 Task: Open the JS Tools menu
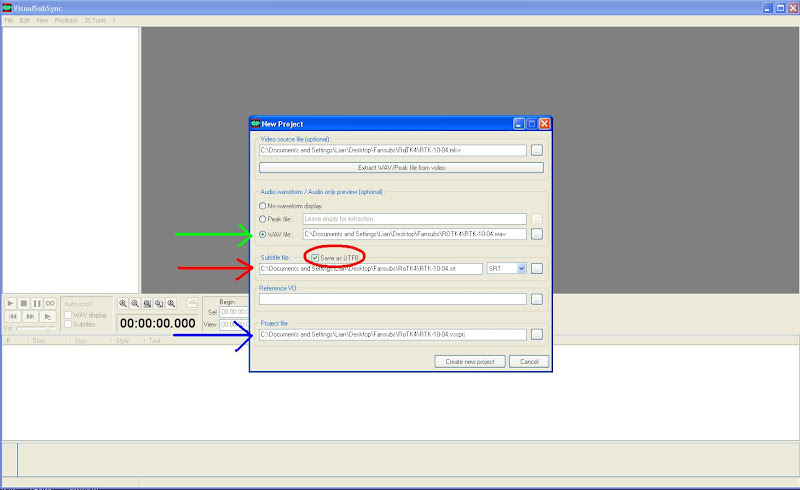click(x=95, y=20)
